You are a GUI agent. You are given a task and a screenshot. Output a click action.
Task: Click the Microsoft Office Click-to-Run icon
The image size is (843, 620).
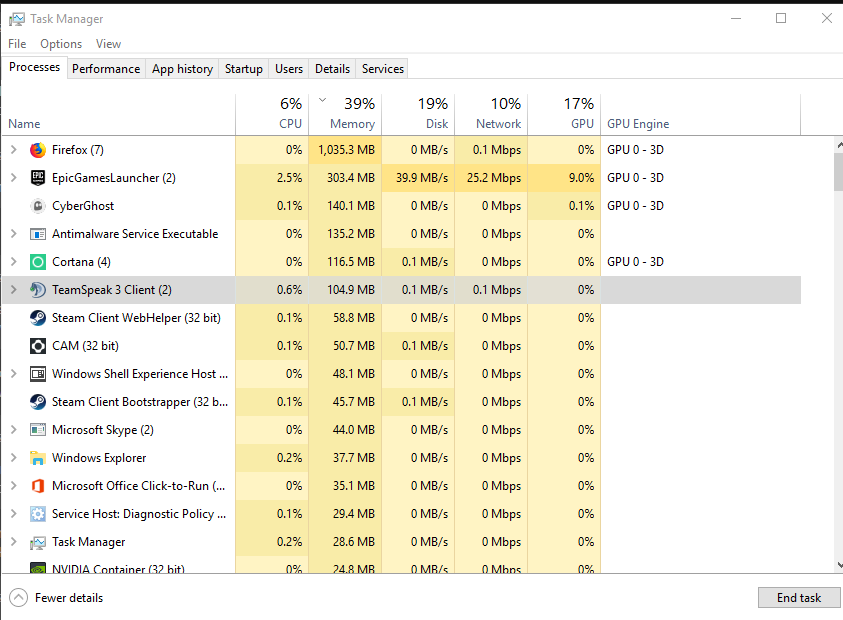point(38,486)
